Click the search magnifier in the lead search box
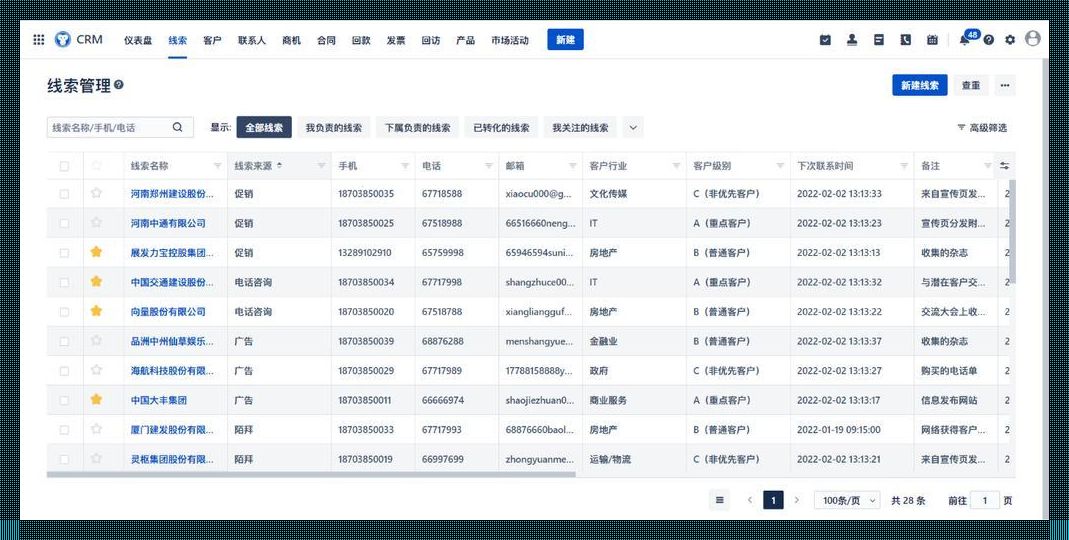The image size is (1069, 540). (177, 128)
